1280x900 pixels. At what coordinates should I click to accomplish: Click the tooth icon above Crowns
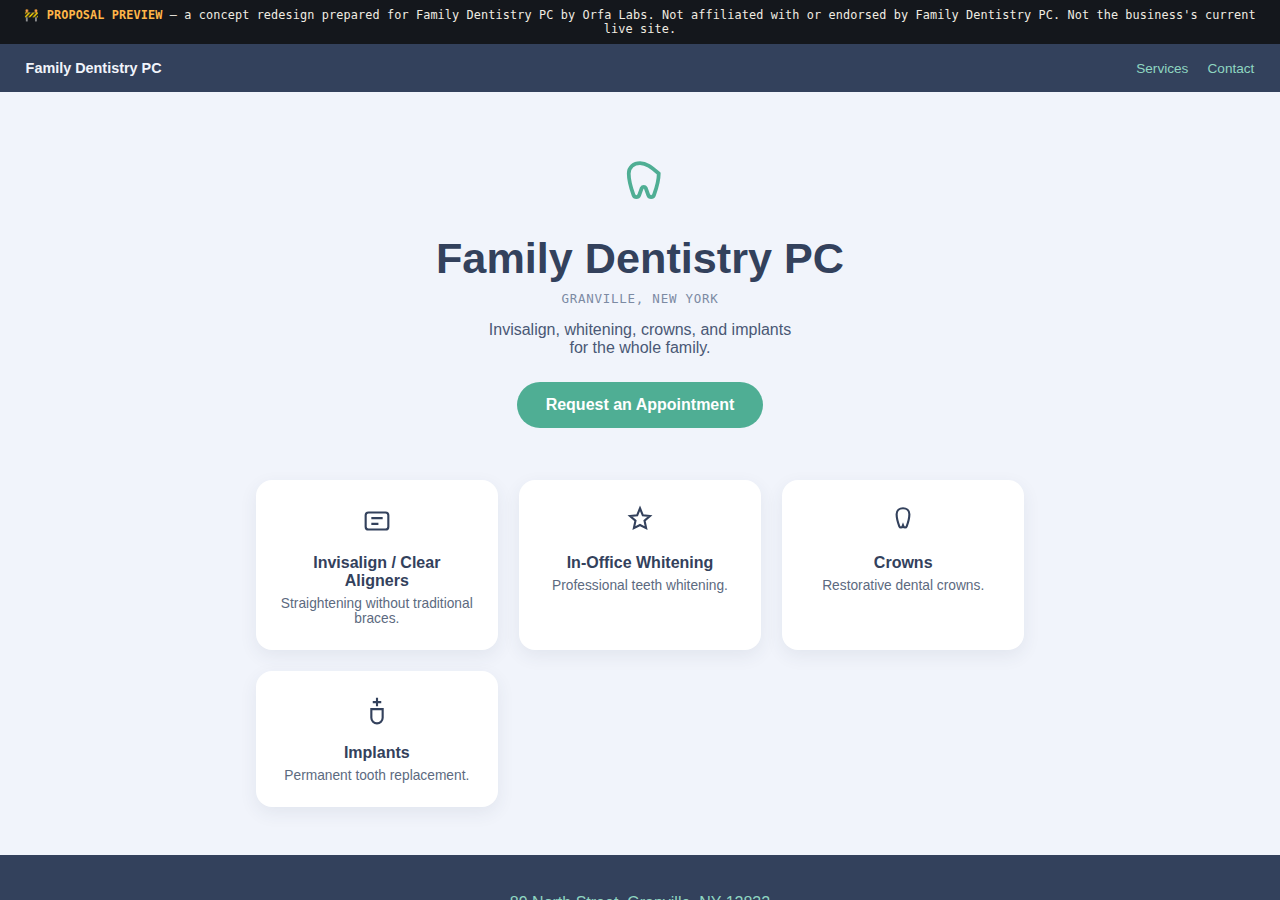(903, 518)
